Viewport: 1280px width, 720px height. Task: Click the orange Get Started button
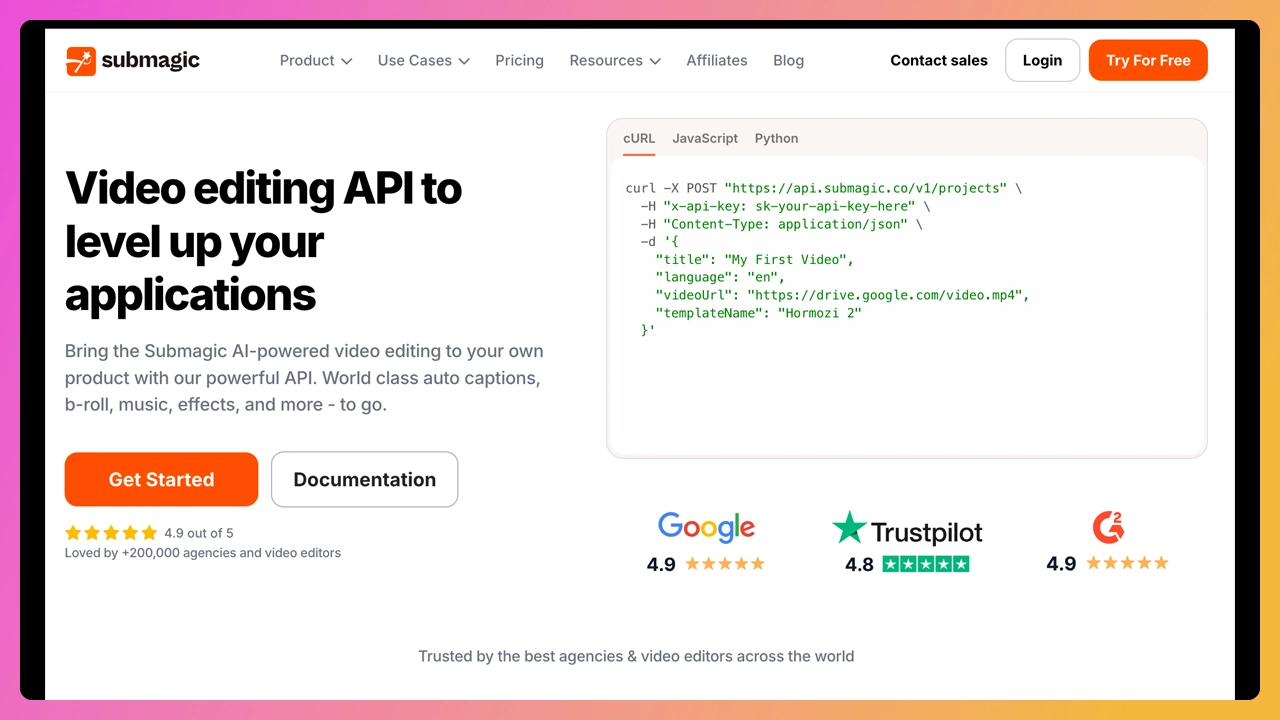pos(161,479)
